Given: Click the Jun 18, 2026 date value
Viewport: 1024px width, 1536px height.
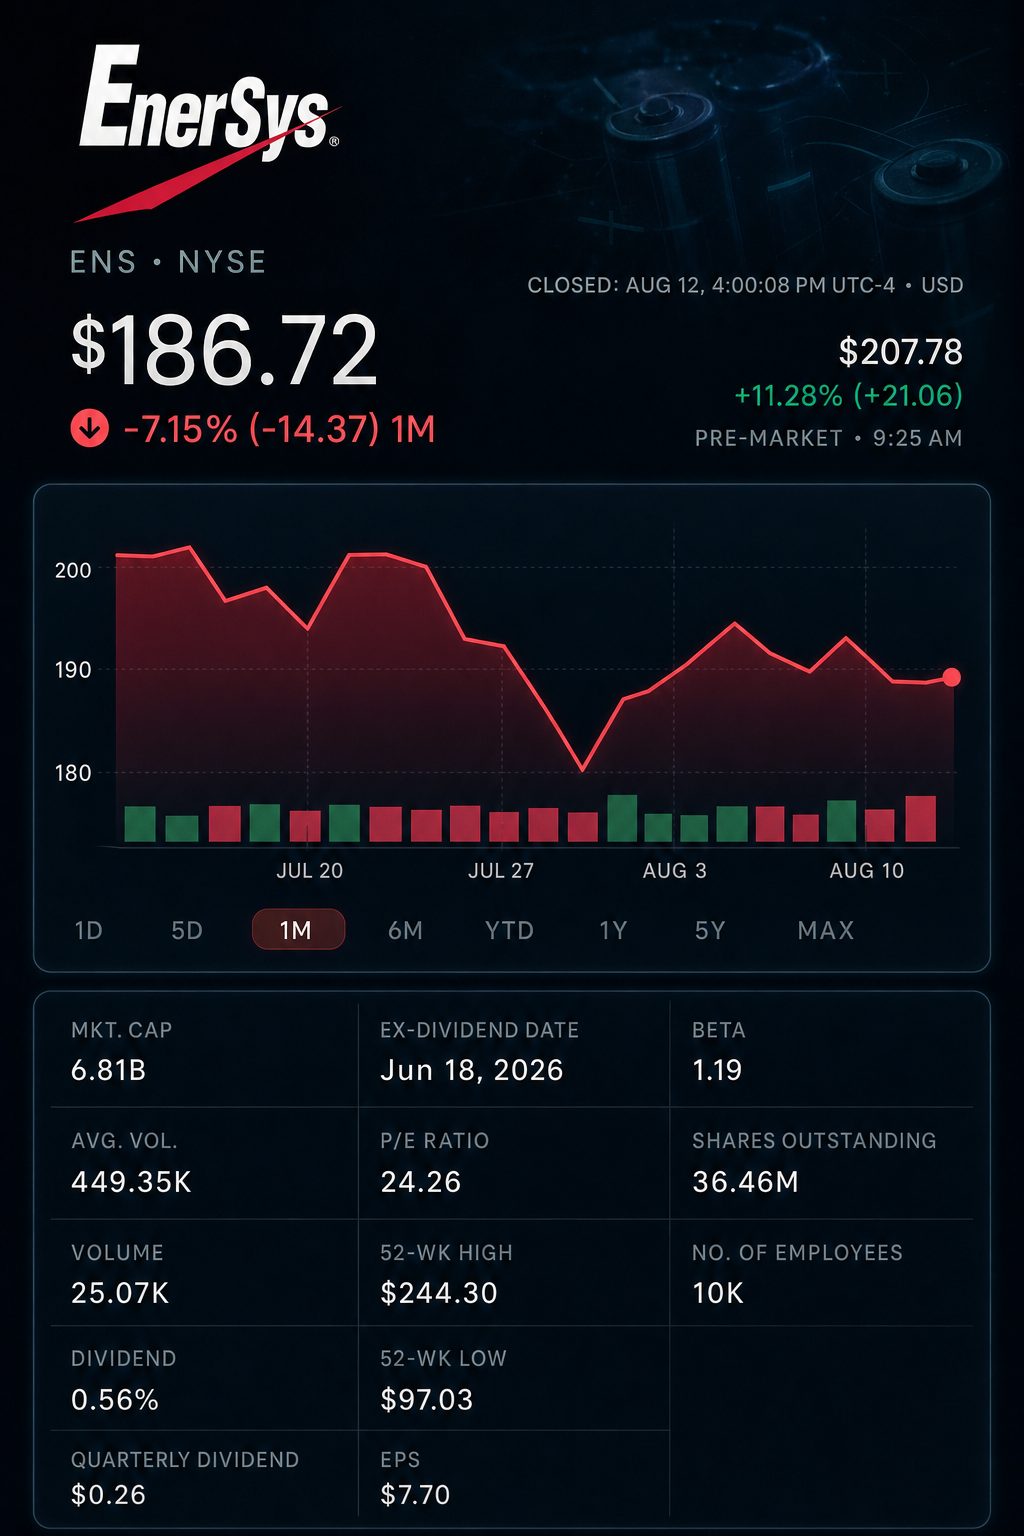Looking at the screenshot, I should pyautogui.click(x=472, y=1071).
